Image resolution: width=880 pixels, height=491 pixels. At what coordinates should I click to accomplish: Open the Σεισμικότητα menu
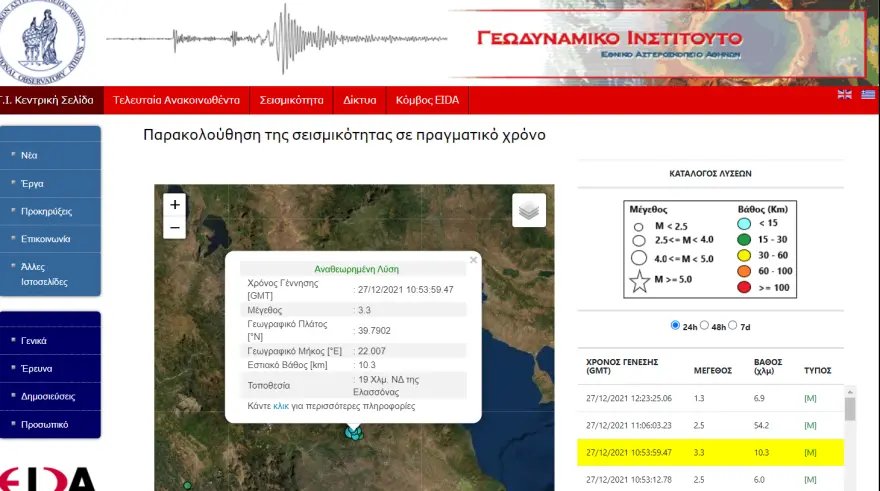click(x=291, y=100)
